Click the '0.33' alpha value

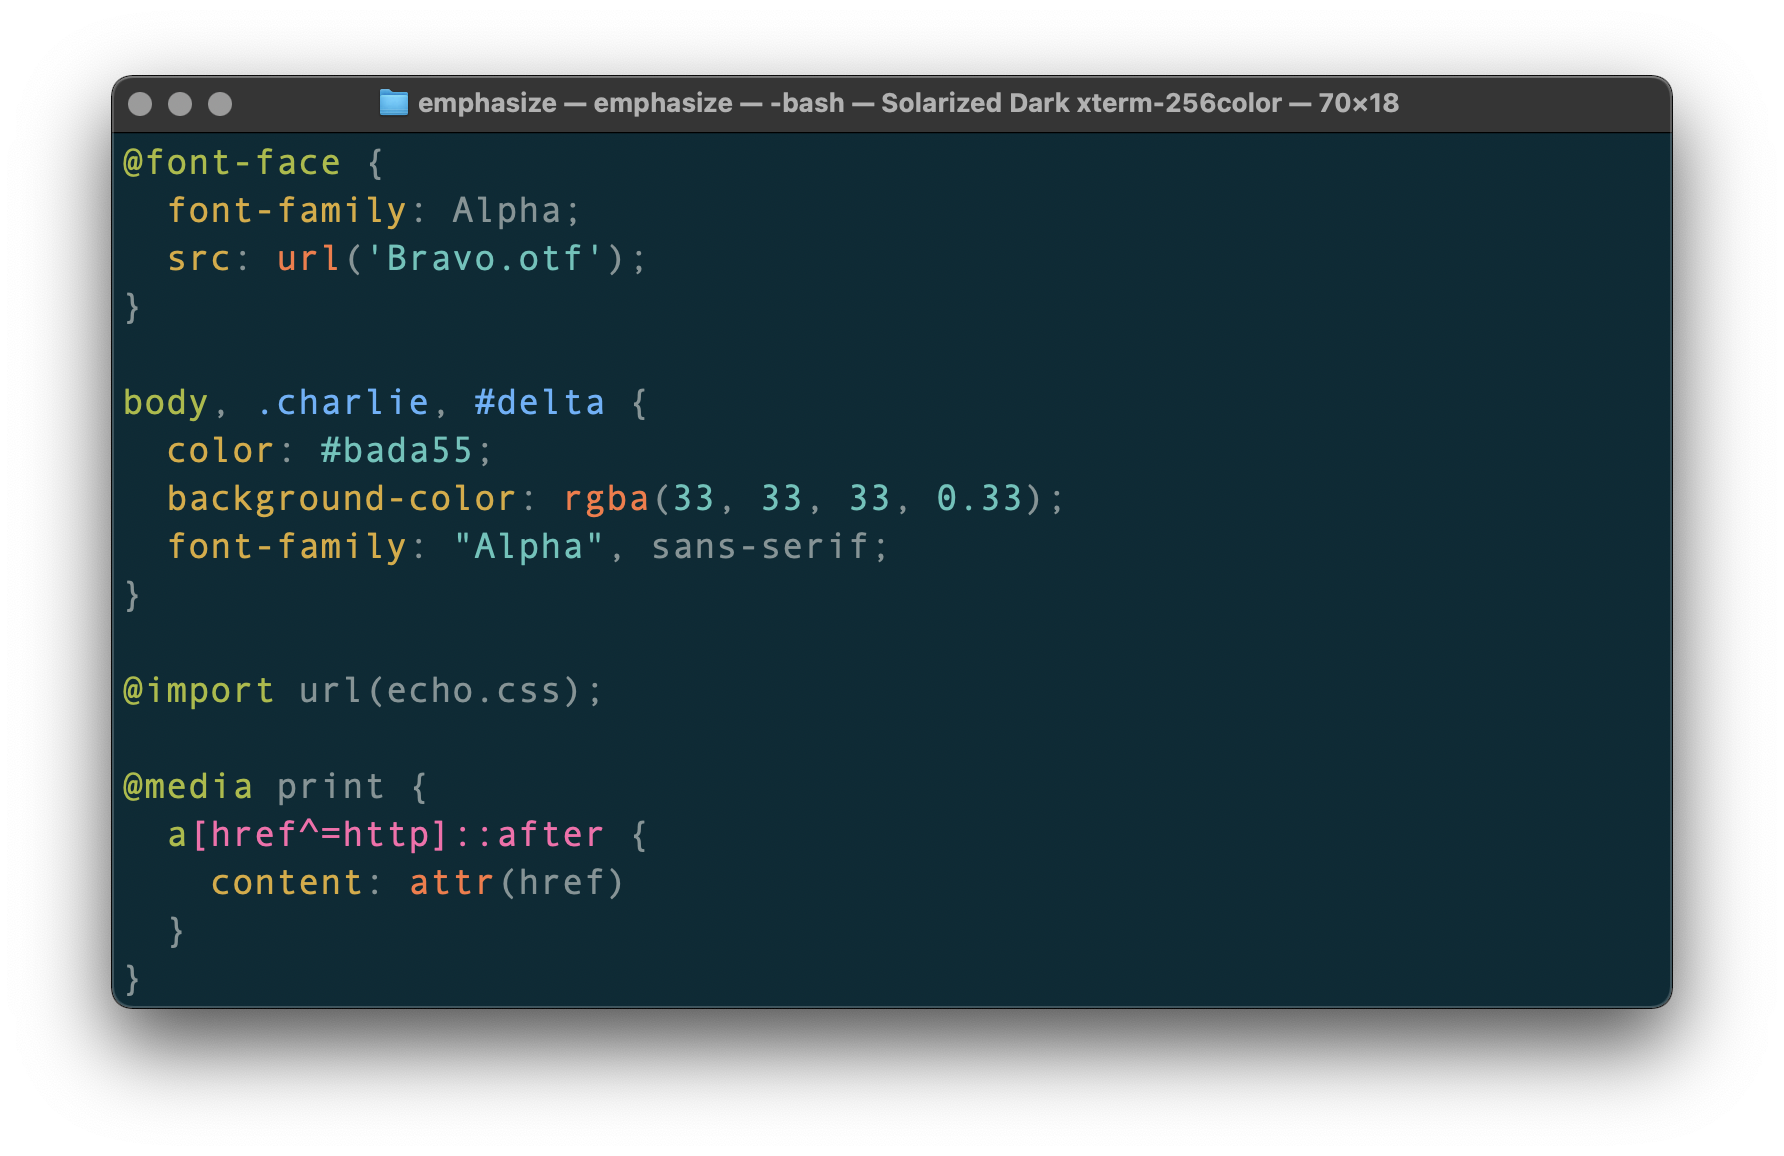pyautogui.click(x=979, y=498)
